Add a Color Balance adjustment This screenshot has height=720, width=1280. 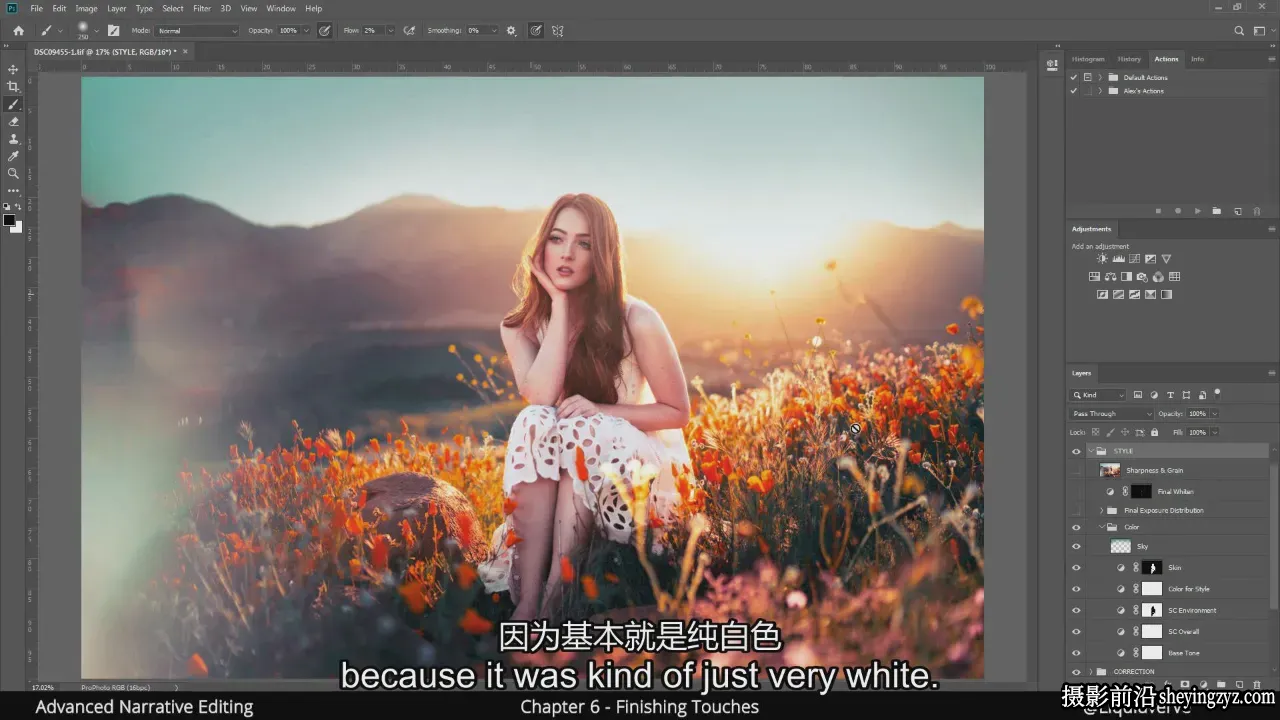click(x=1110, y=277)
